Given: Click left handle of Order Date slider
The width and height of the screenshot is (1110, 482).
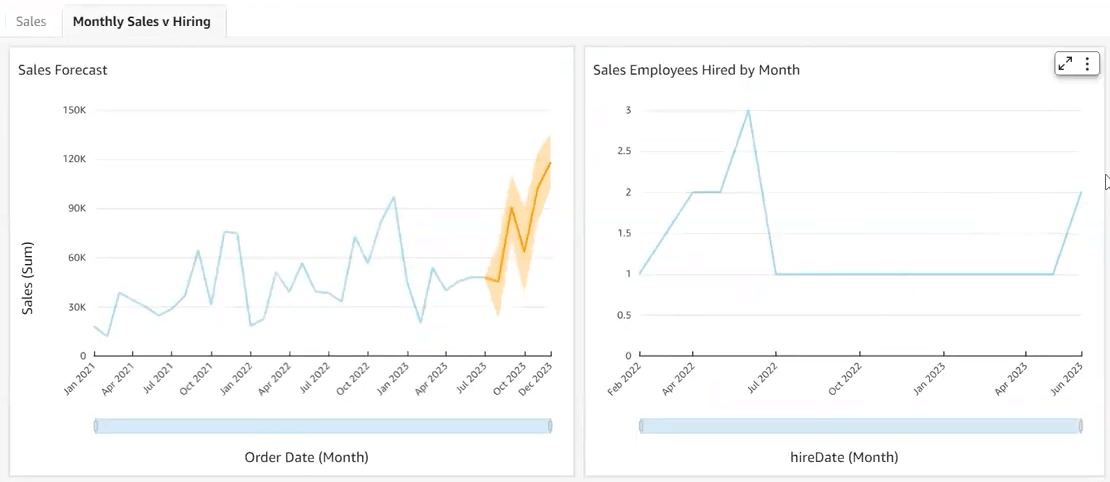Looking at the screenshot, I should [x=96, y=426].
